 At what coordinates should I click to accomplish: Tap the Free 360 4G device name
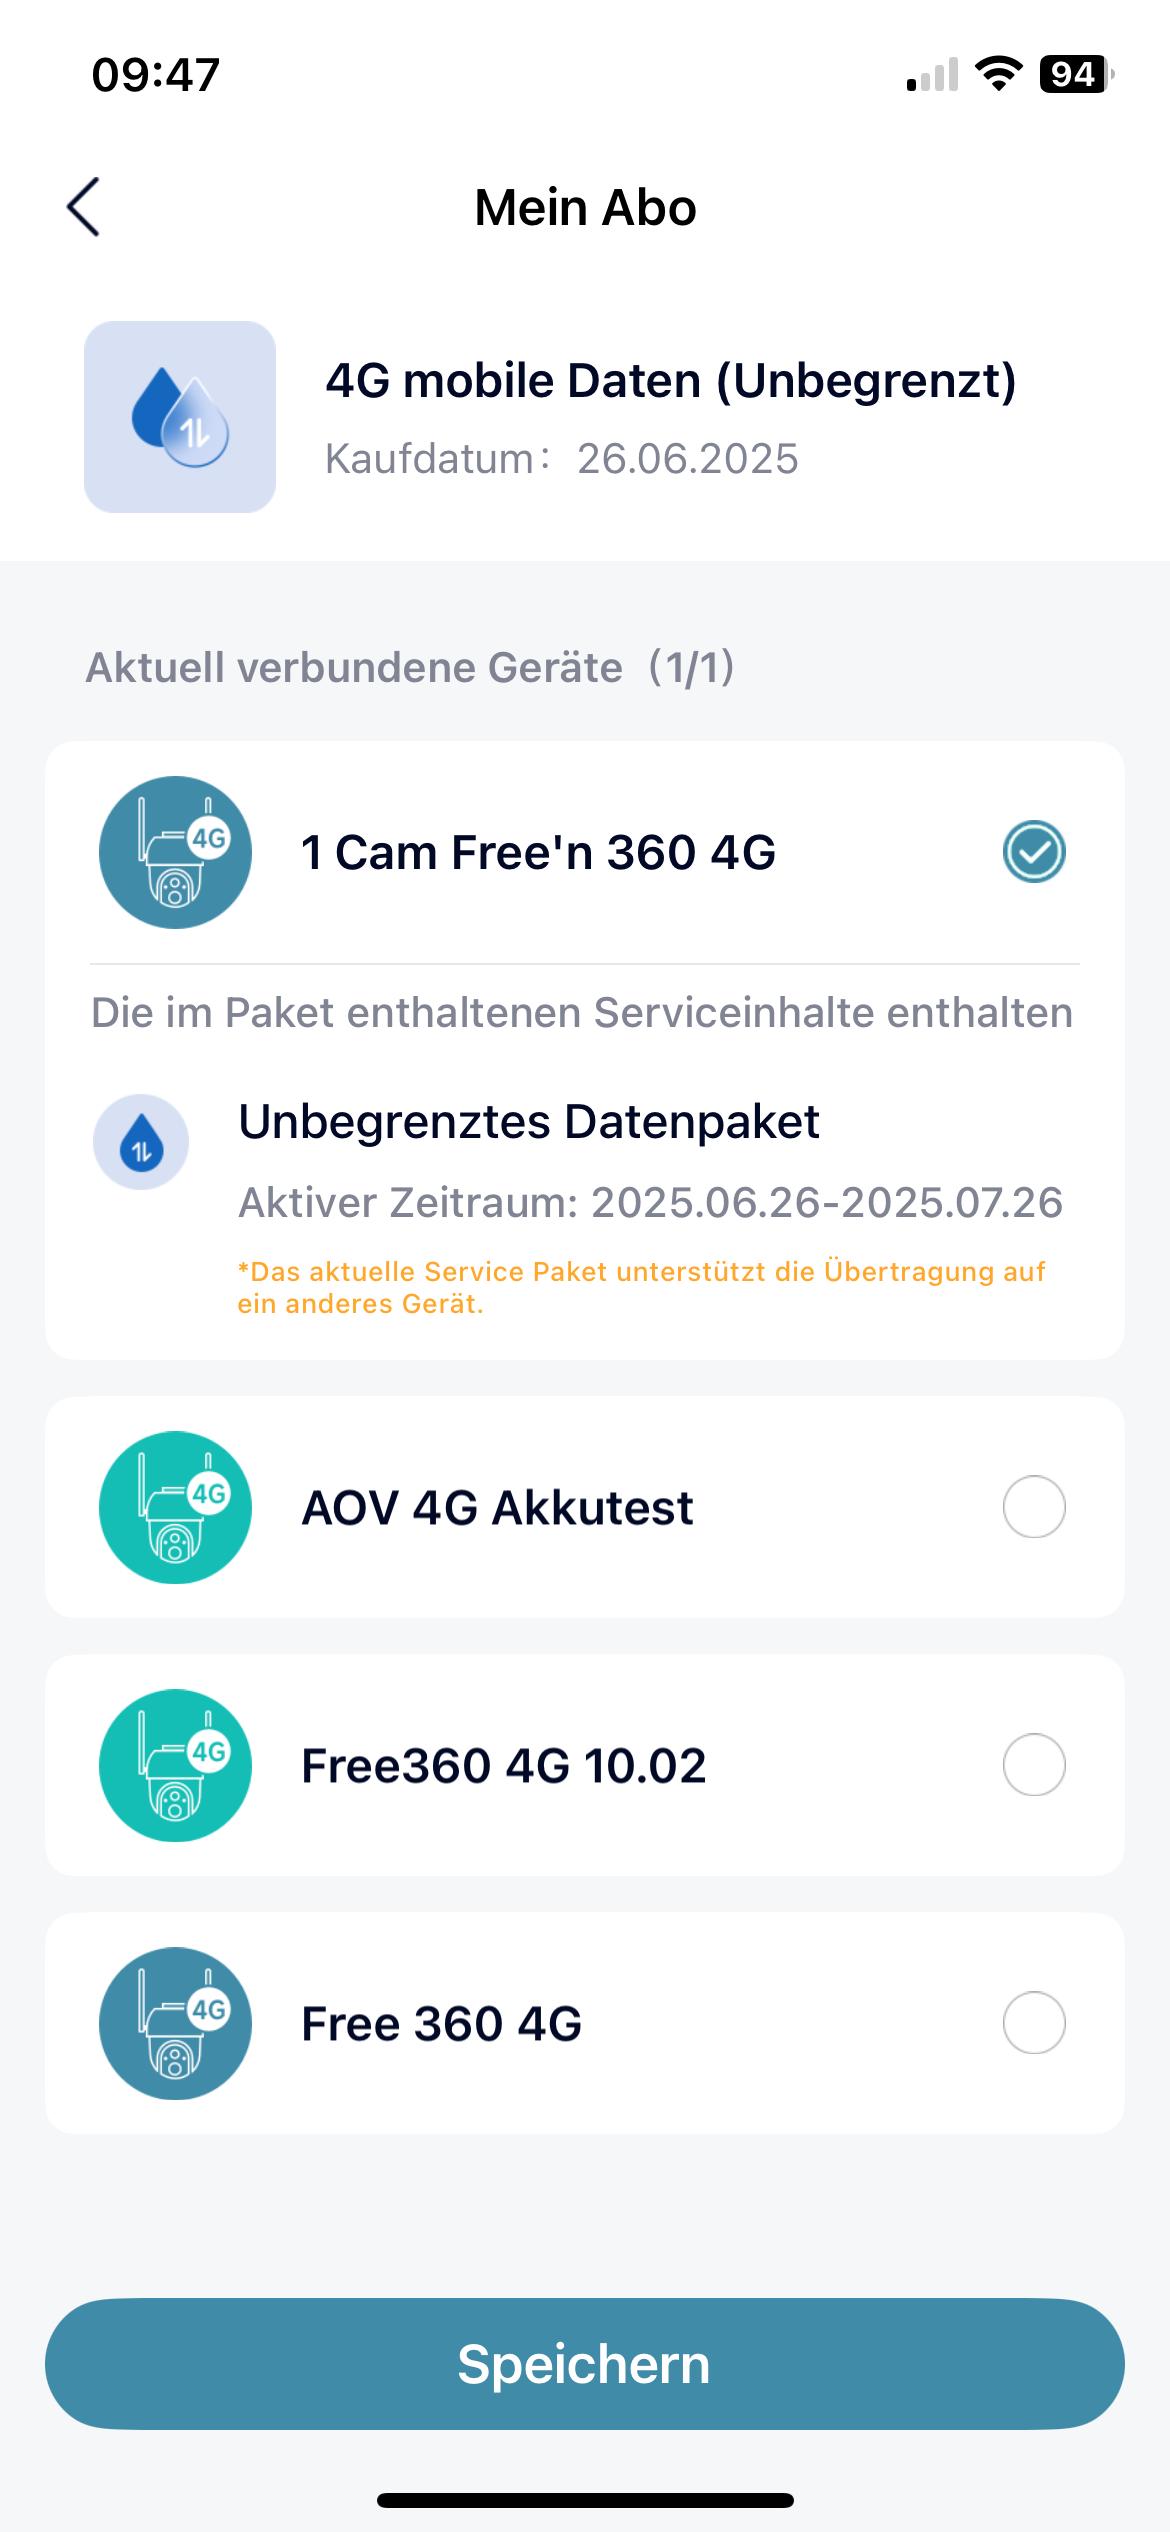(441, 2024)
